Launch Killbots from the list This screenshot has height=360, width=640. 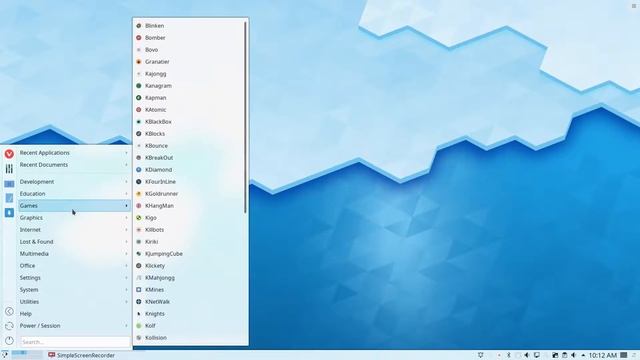point(189,230)
